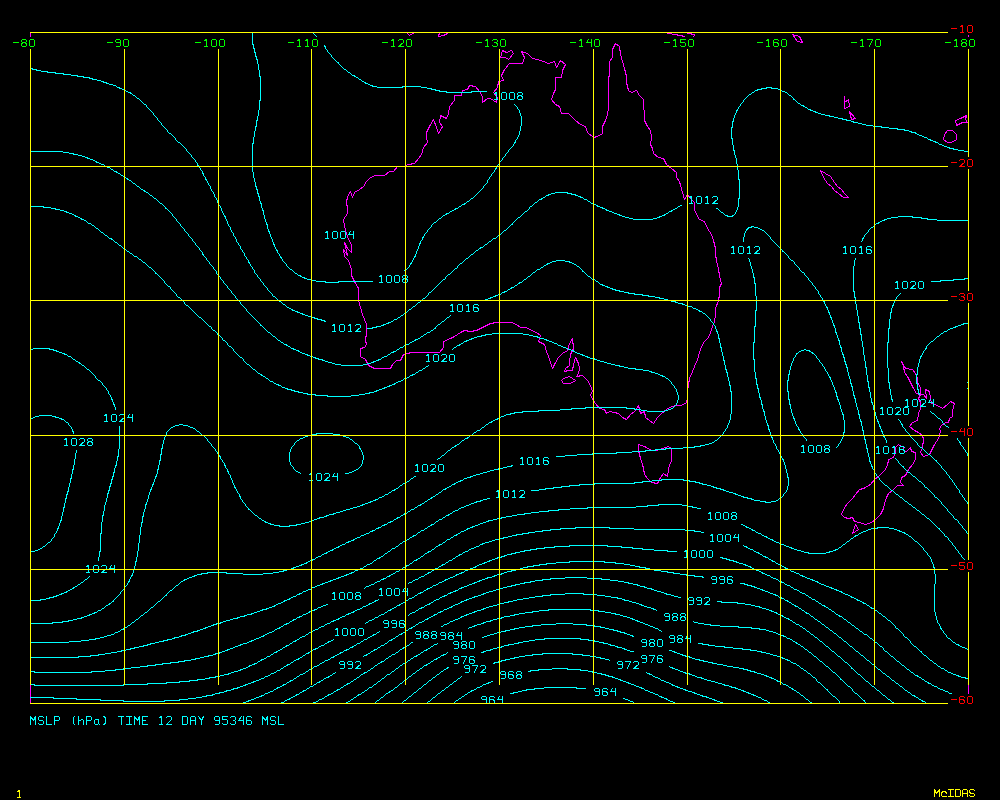Click the 968 contour label

[510, 676]
